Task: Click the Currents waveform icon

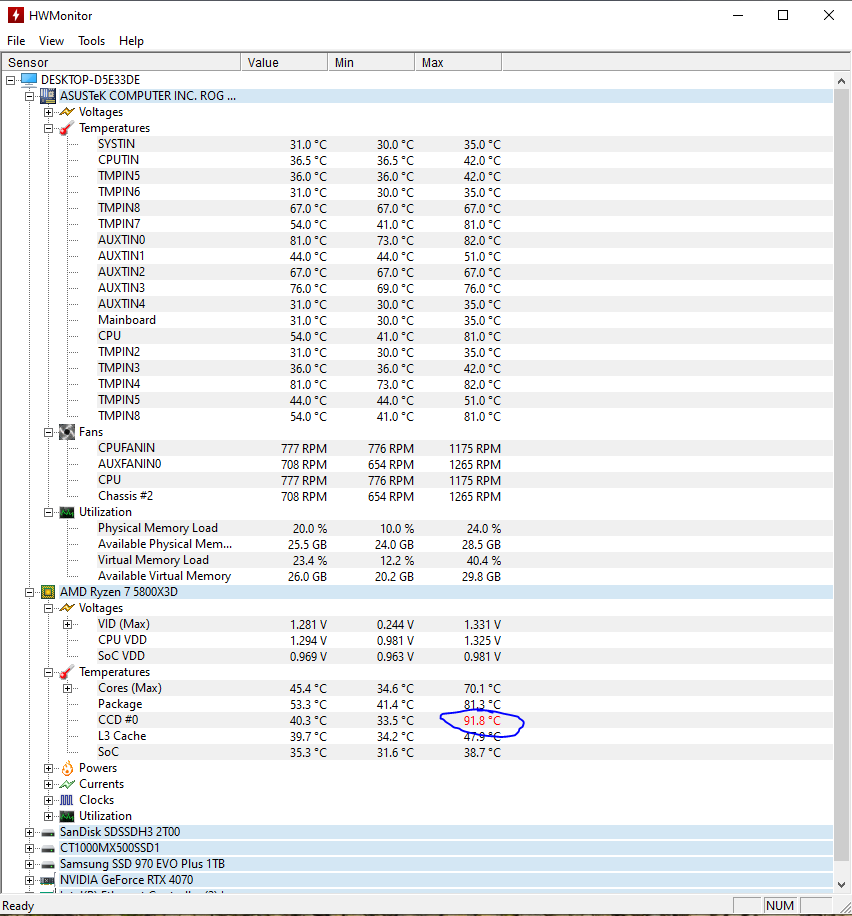Action: pos(66,784)
